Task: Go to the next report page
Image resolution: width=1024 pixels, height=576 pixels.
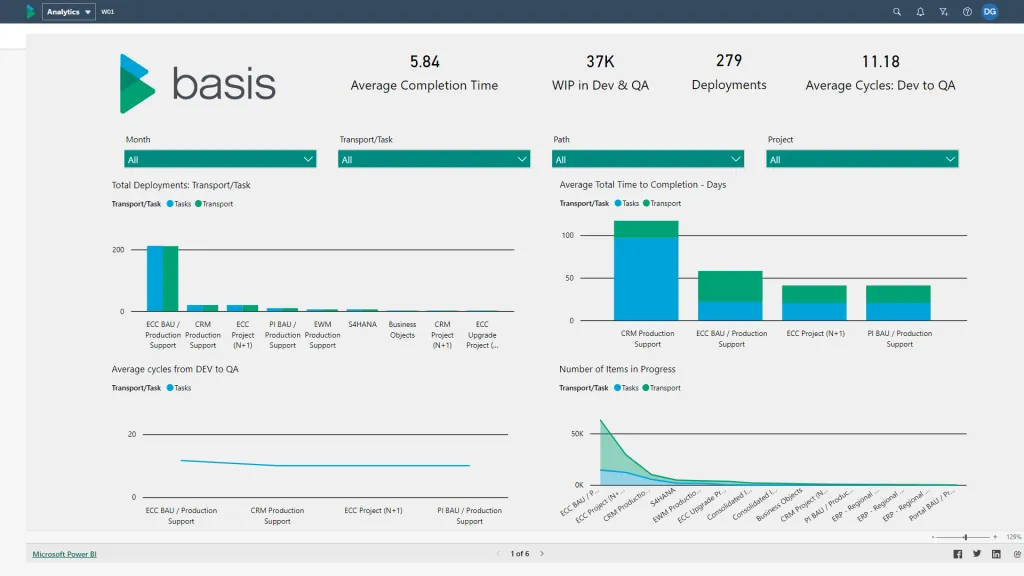Action: (541, 552)
